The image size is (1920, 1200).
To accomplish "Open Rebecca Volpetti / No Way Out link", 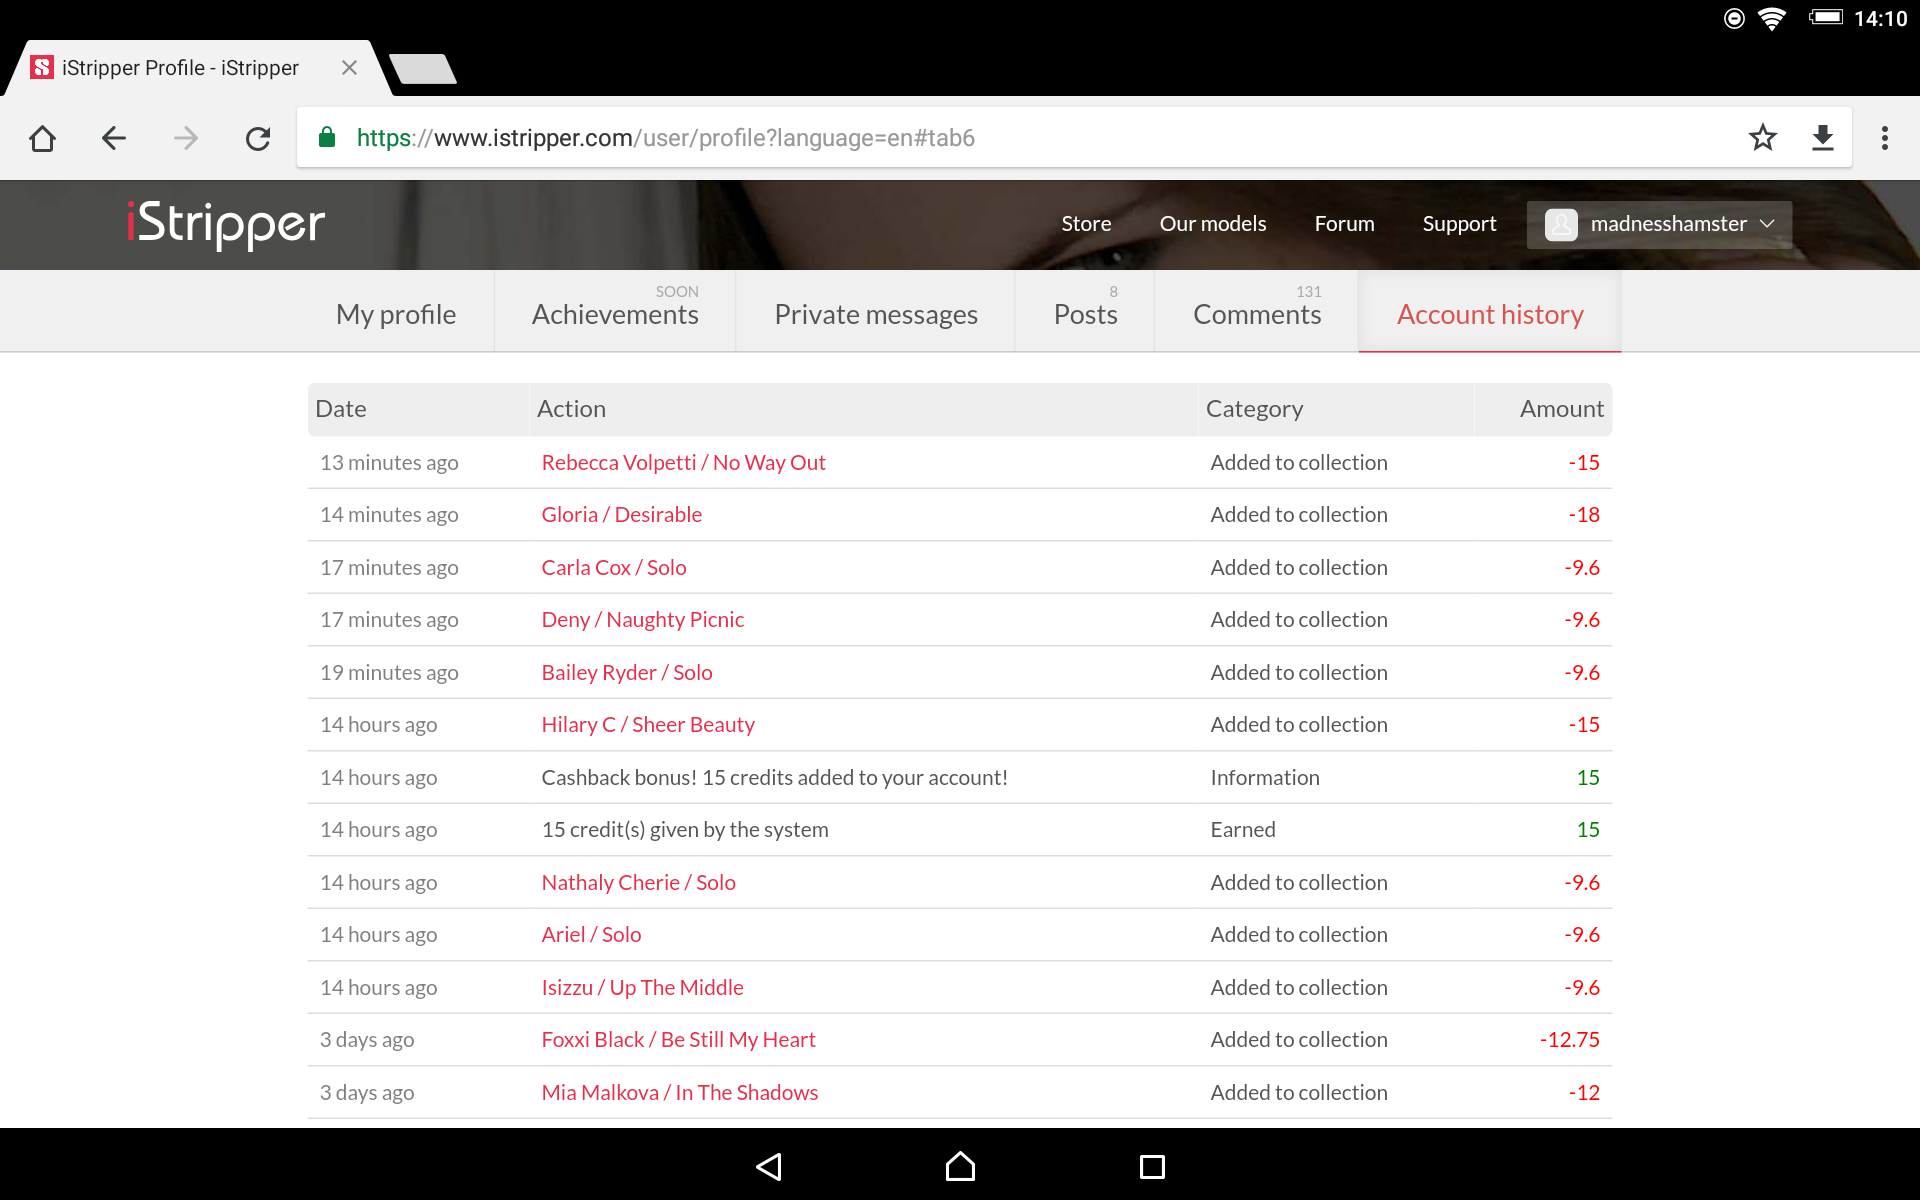I will [x=683, y=462].
